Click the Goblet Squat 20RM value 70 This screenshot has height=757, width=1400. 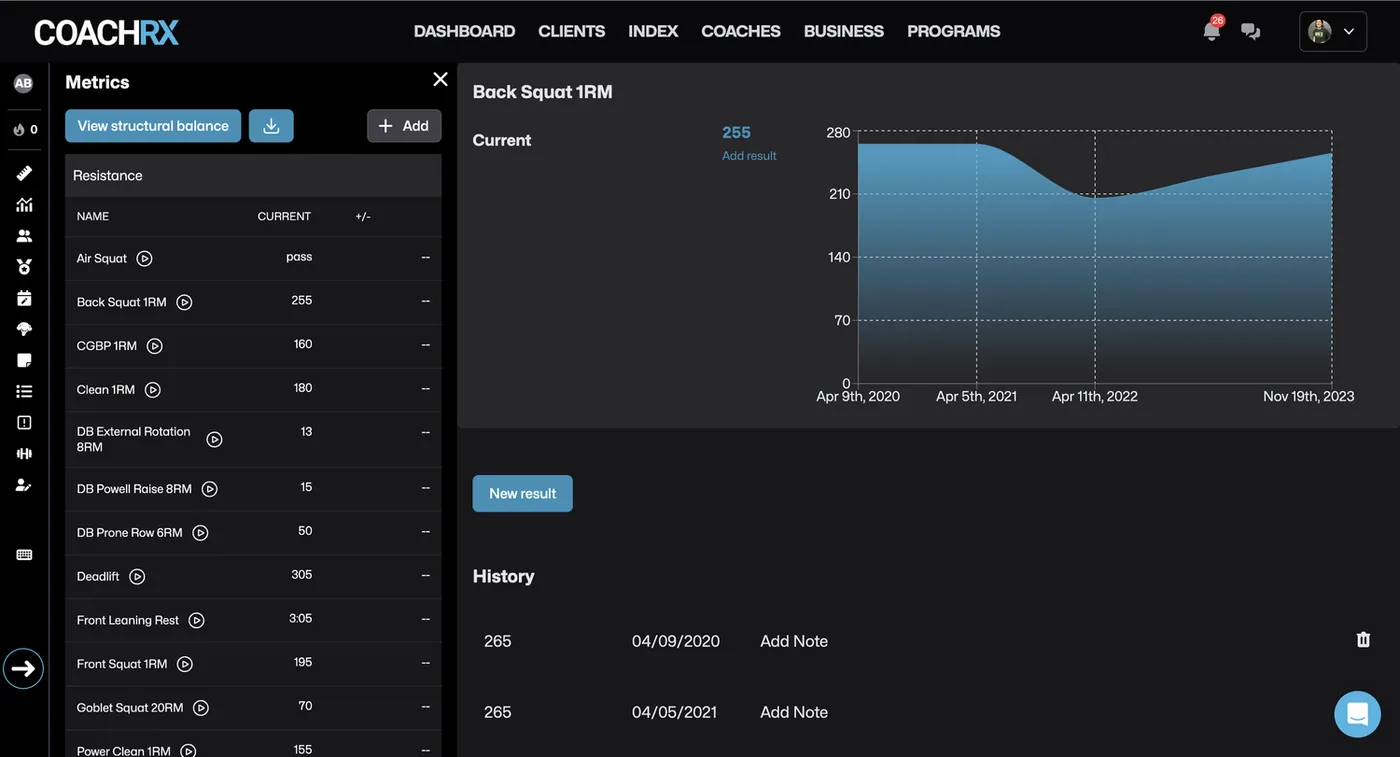[305, 706]
